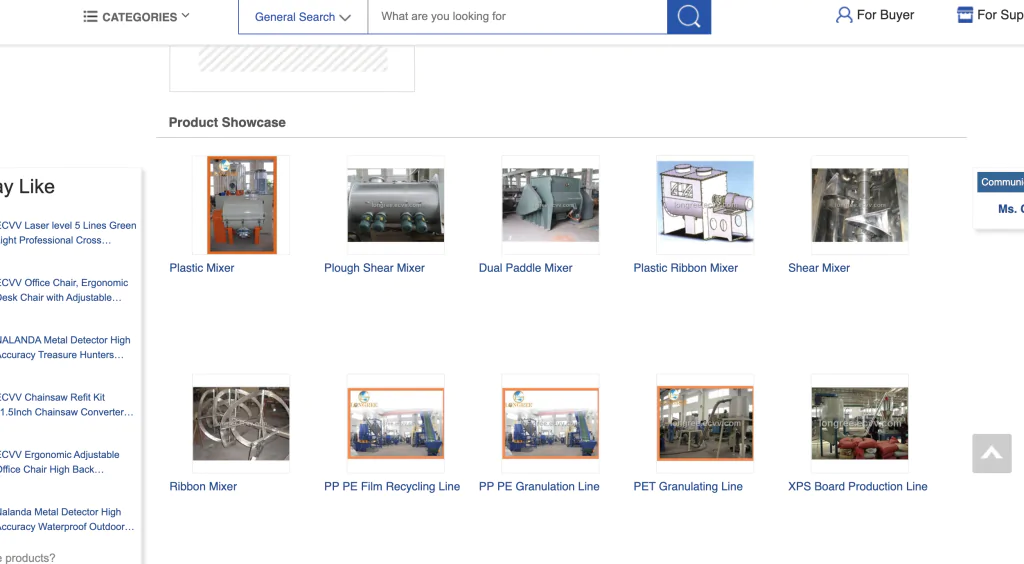Click the Ribbon Mixer product image
1024x564 pixels.
[241, 423]
